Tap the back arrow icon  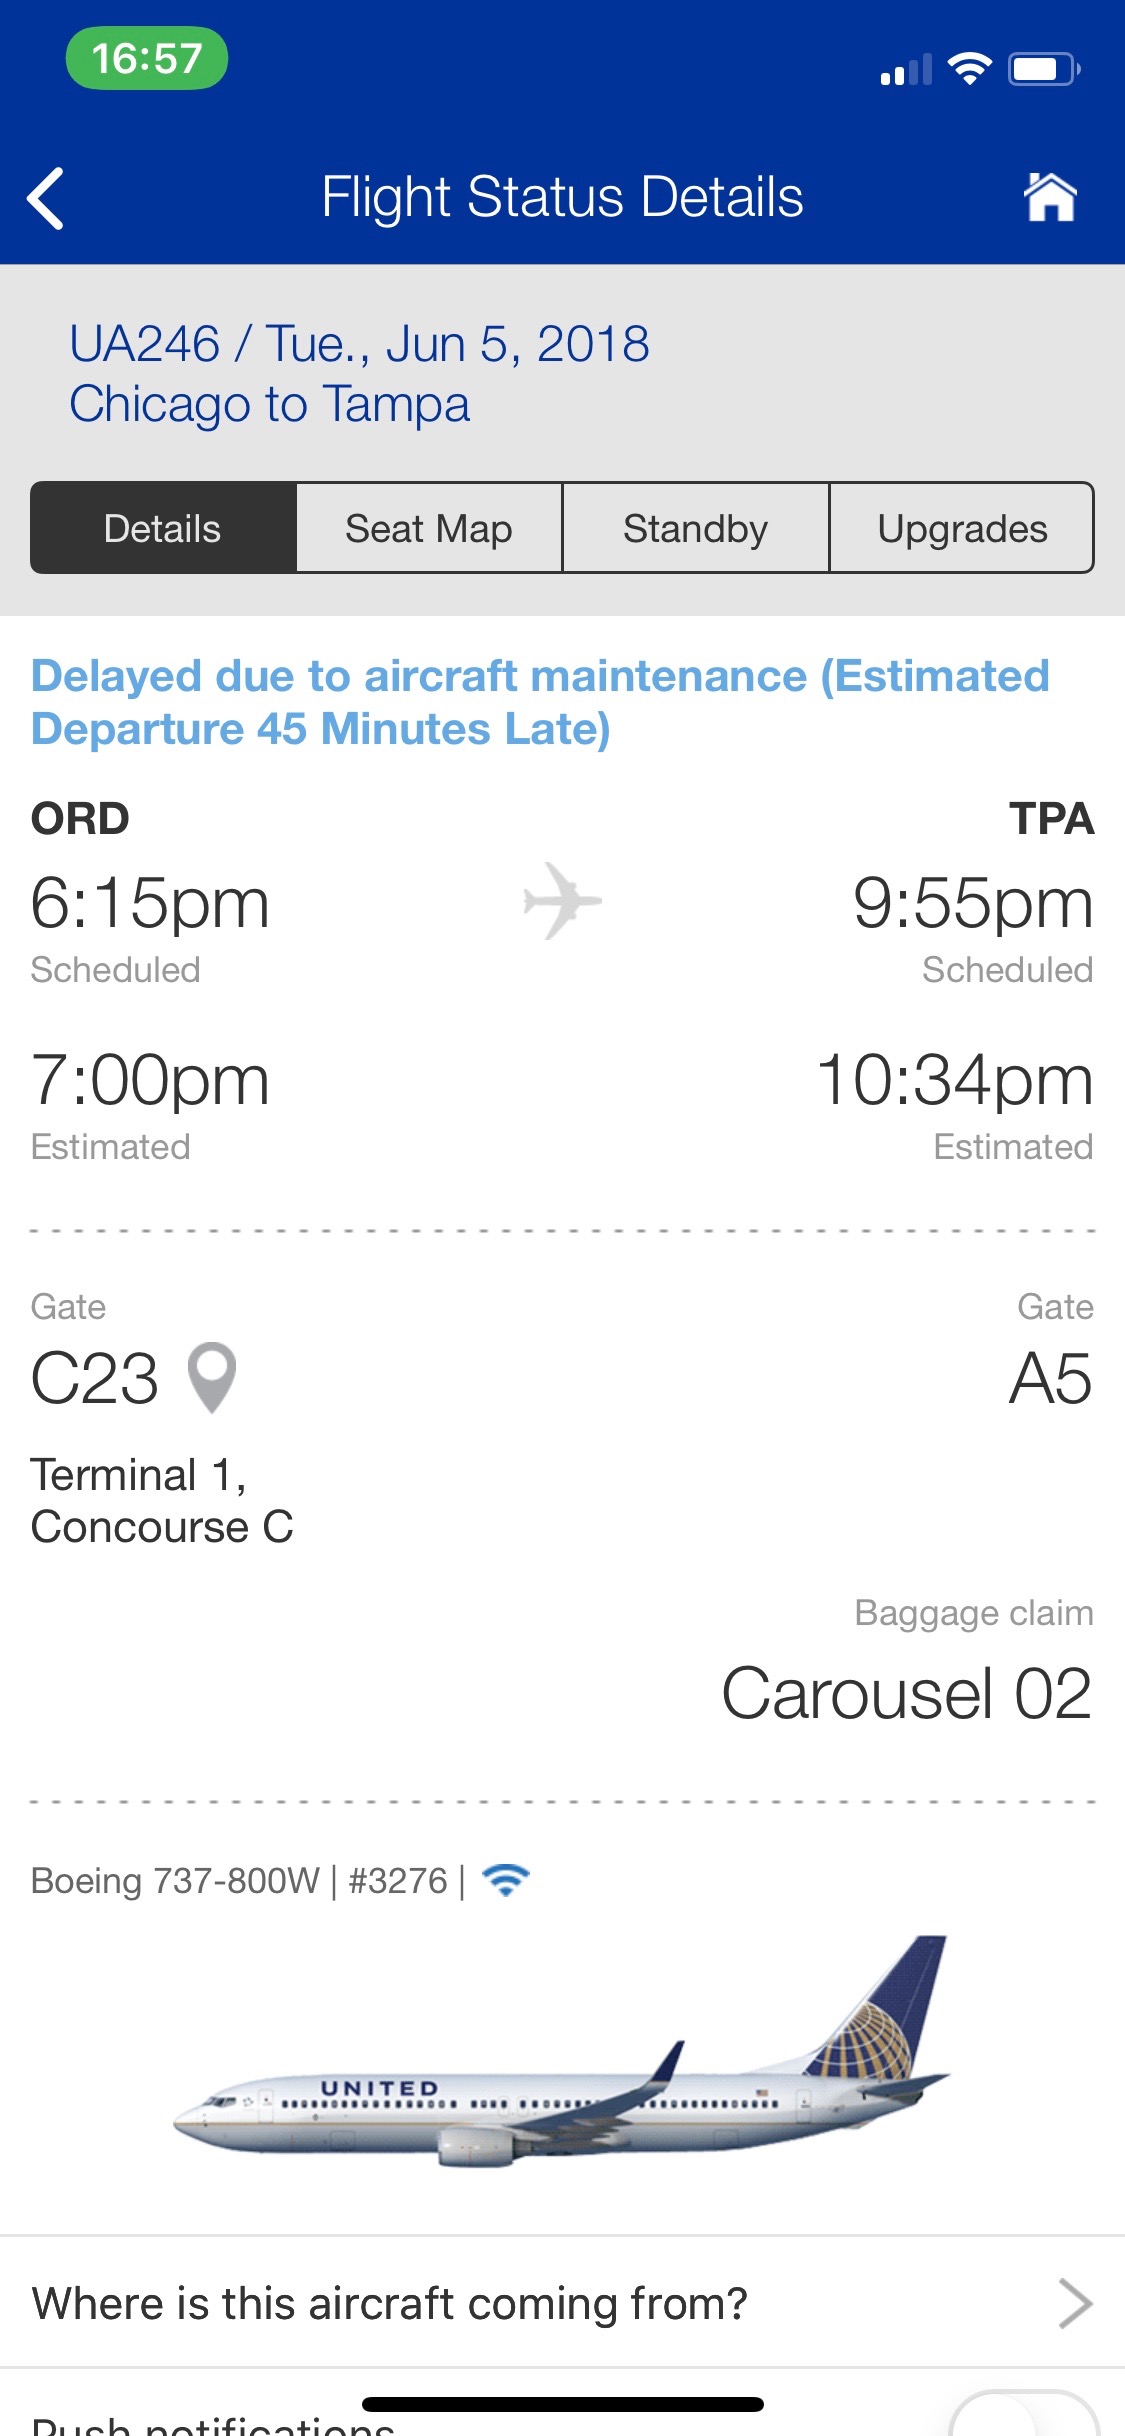coord(46,198)
